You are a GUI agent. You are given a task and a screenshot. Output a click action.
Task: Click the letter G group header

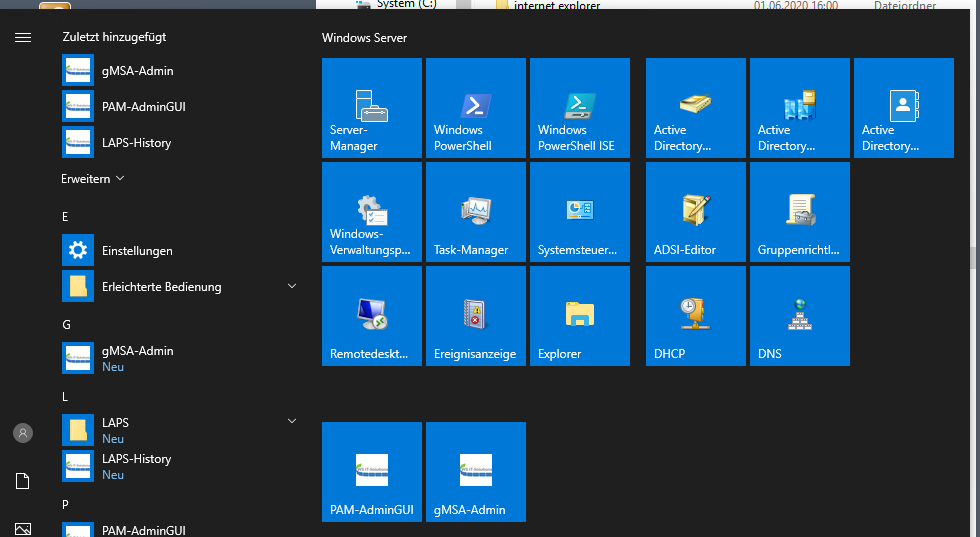tap(66, 324)
